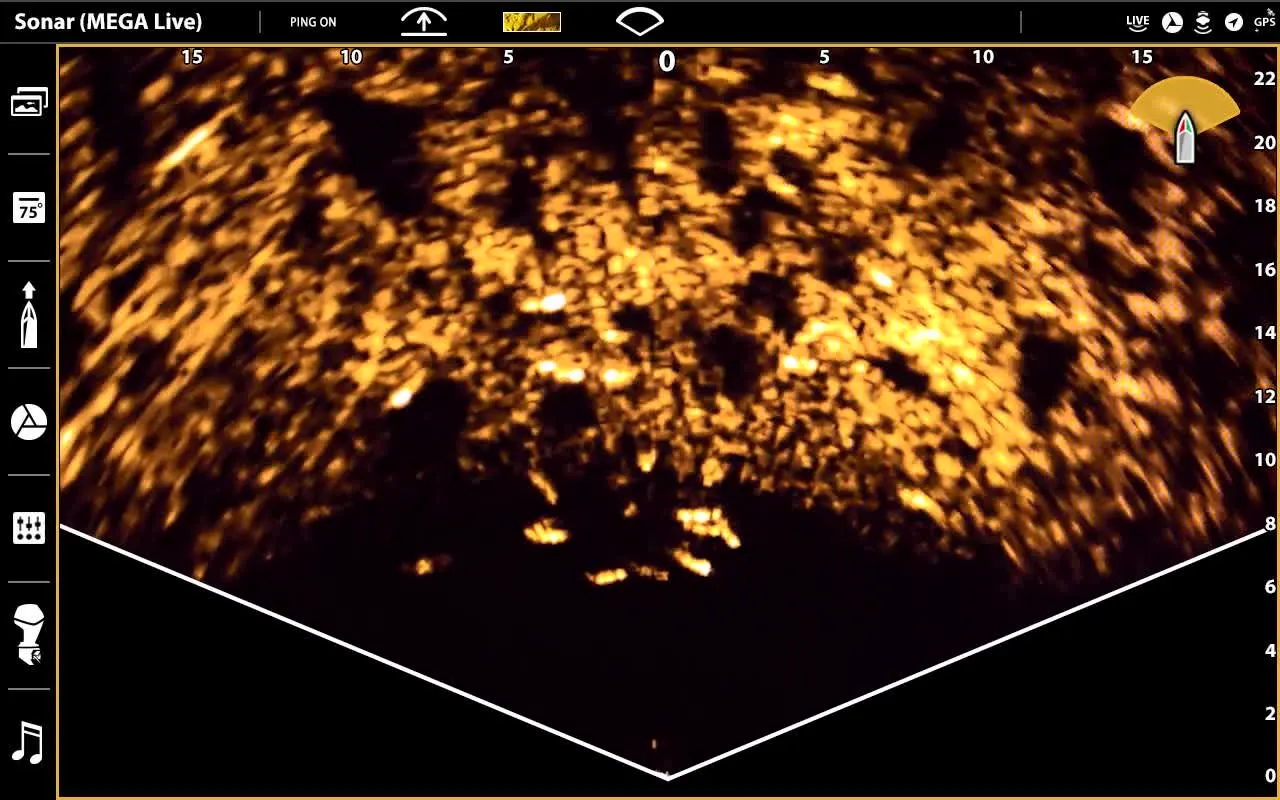Viewport: 1280px width, 800px height.
Task: Open the sonar adjustment sliders icon
Action: (29, 528)
